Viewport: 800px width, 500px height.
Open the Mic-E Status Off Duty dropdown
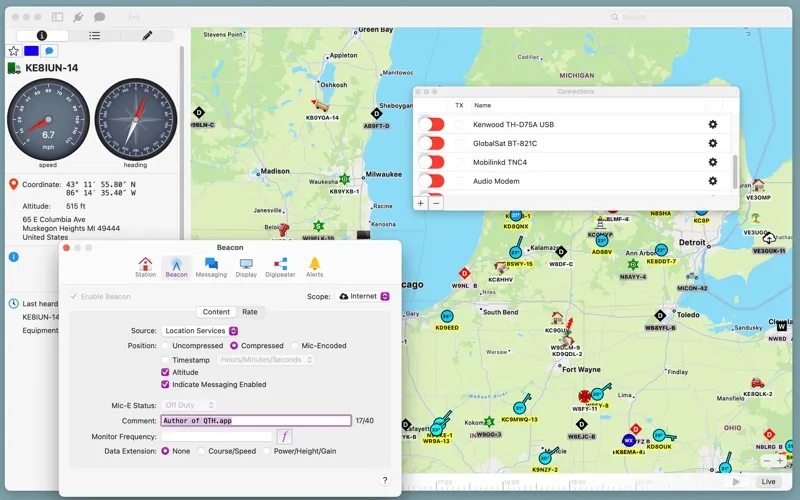coord(188,405)
